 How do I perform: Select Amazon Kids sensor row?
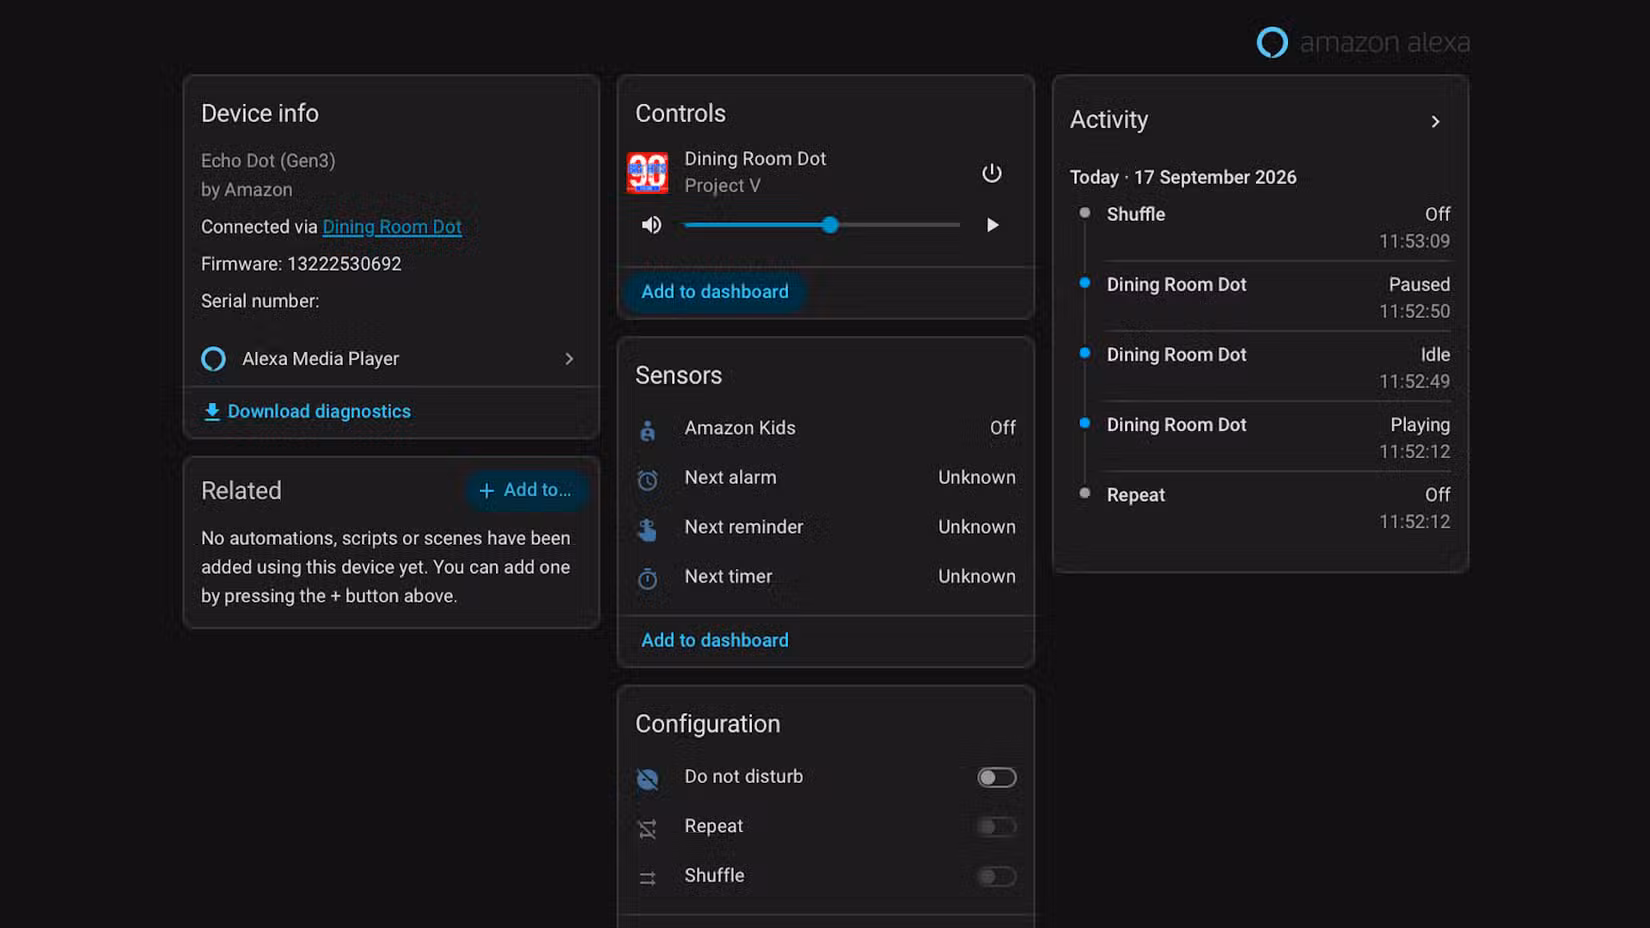click(x=826, y=428)
